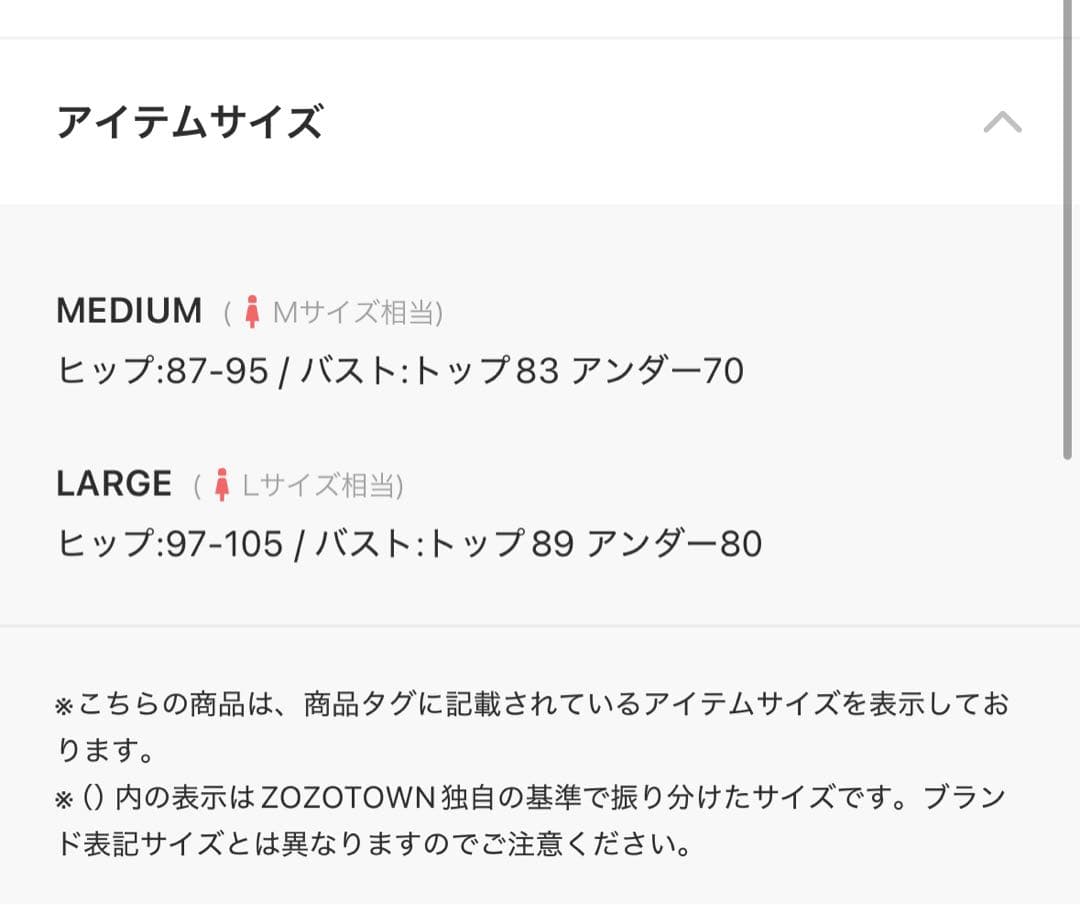The image size is (1080, 905).
Task: Click the female figure icon beside Mサイズ相当
Action: (x=251, y=313)
